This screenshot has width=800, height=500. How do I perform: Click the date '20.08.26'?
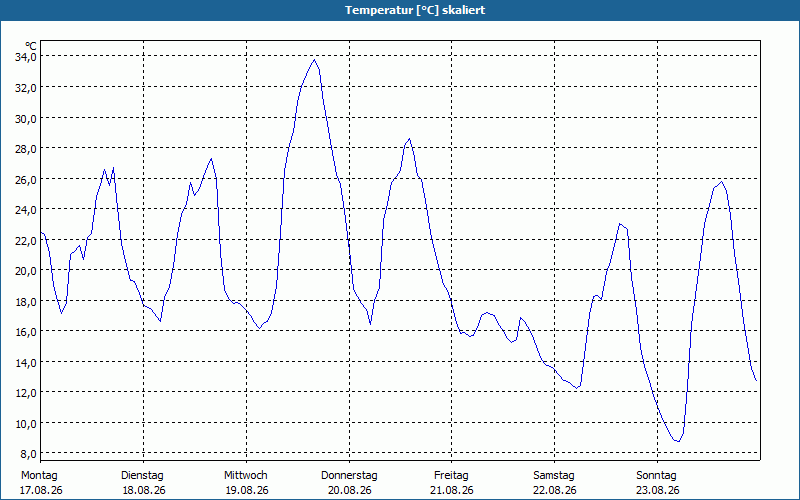[350, 490]
